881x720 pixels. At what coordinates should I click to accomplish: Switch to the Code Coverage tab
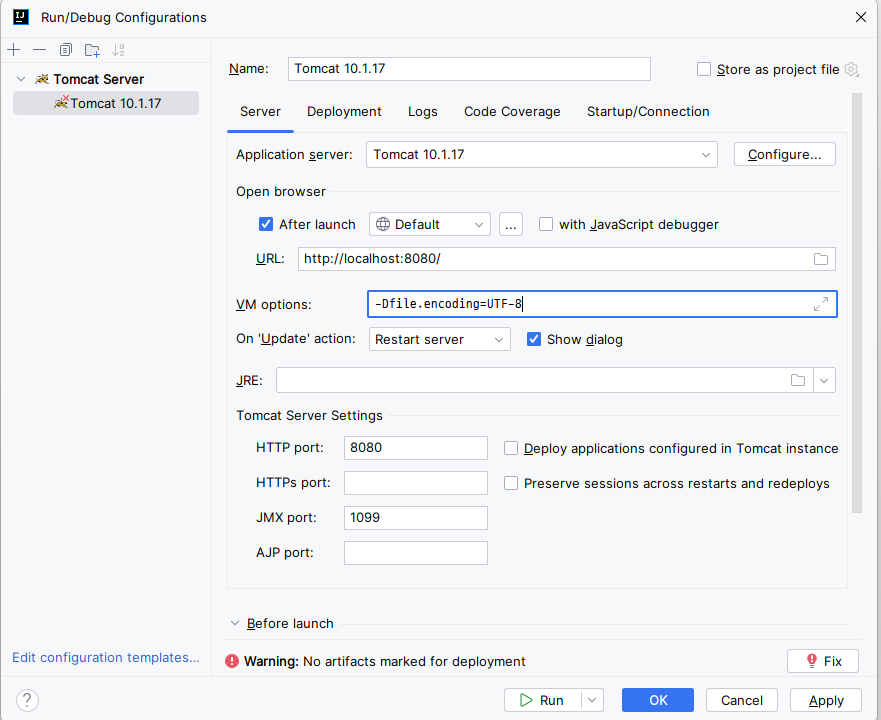512,111
